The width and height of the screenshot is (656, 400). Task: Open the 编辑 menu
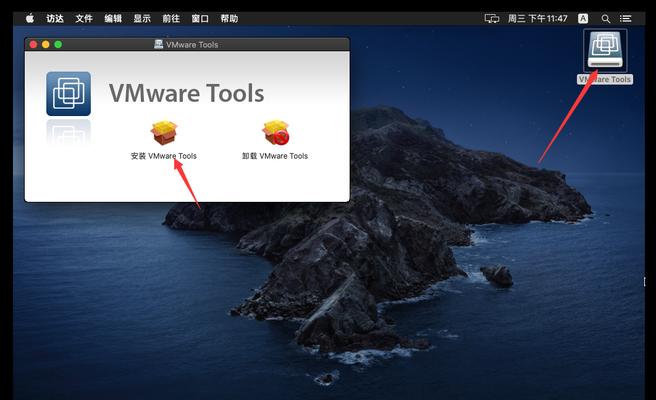[x=113, y=18]
